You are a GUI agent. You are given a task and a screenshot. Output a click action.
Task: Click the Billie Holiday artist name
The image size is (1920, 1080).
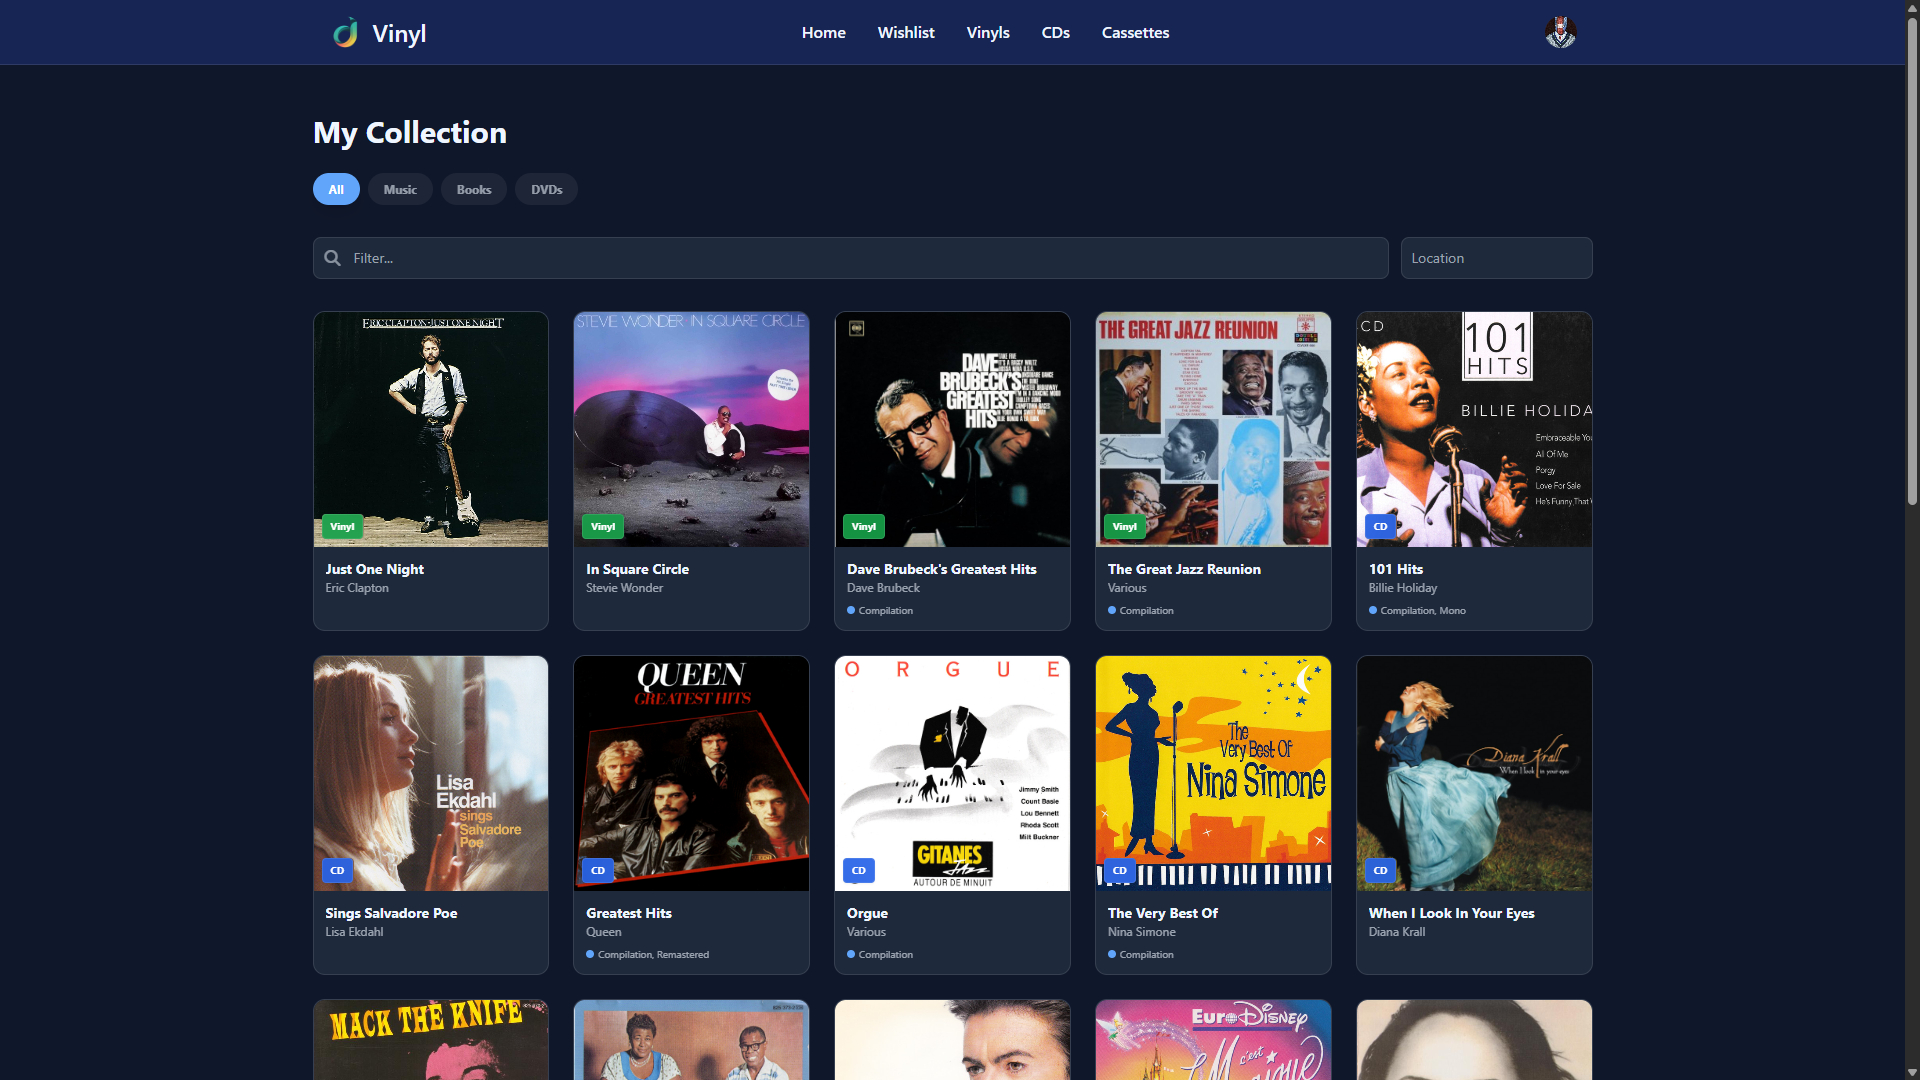[x=1402, y=588]
